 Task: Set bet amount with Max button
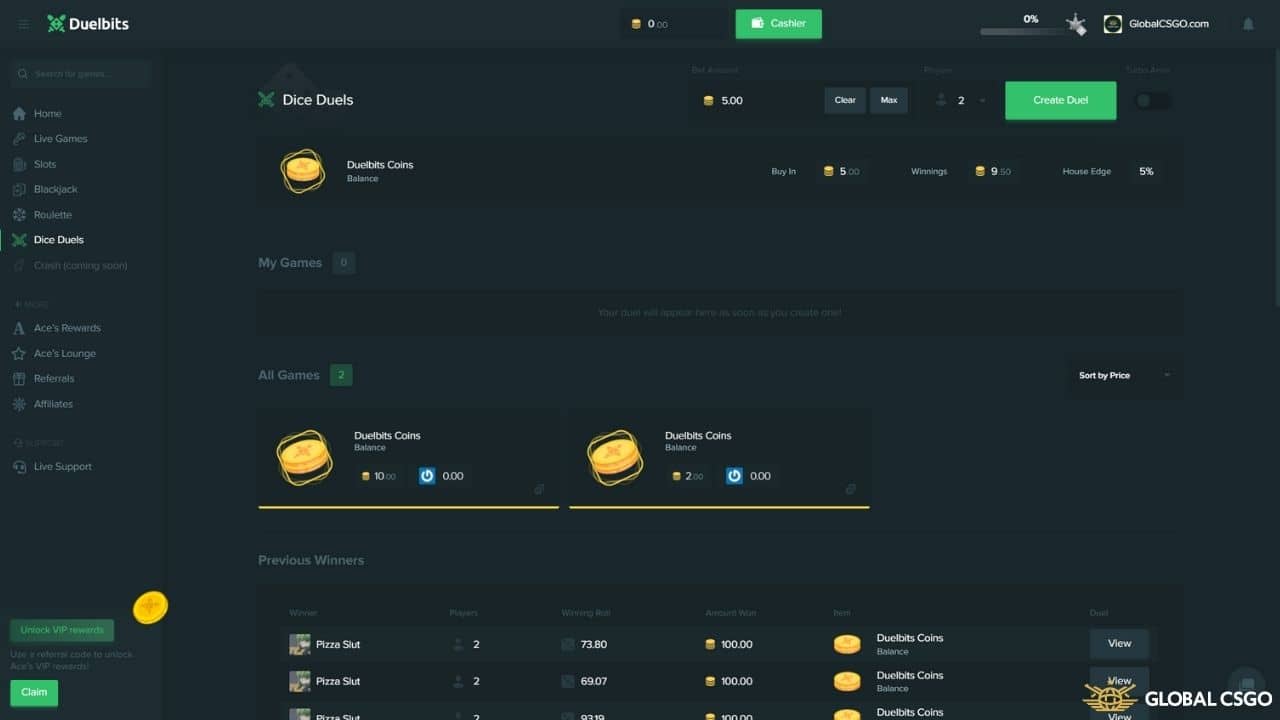[889, 100]
